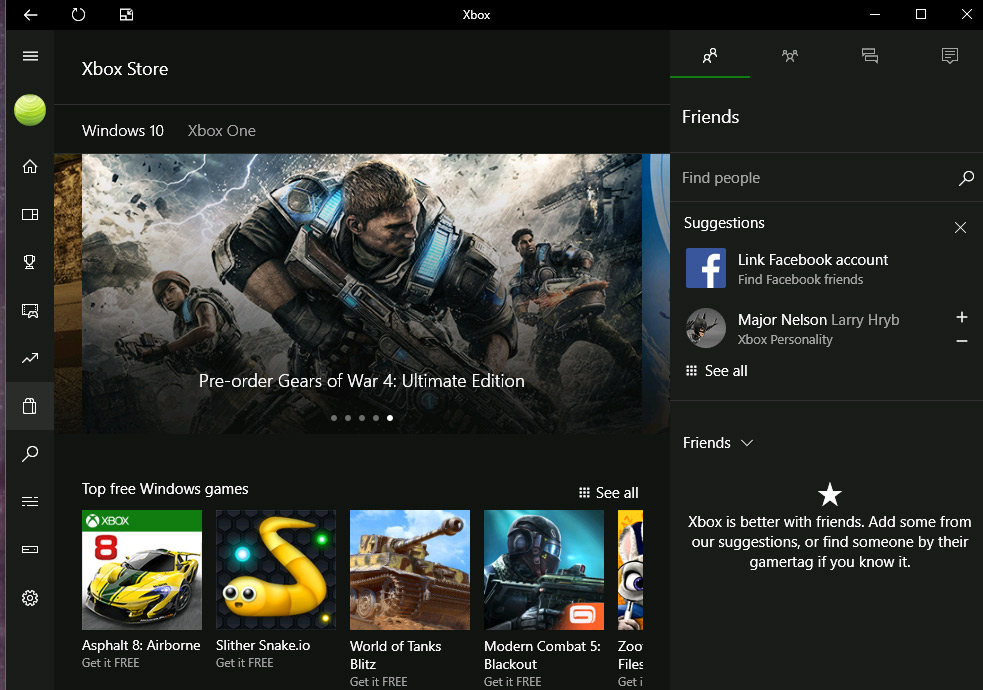Switch to the Messages tab icon
This screenshot has width=983, height=690.
(870, 56)
